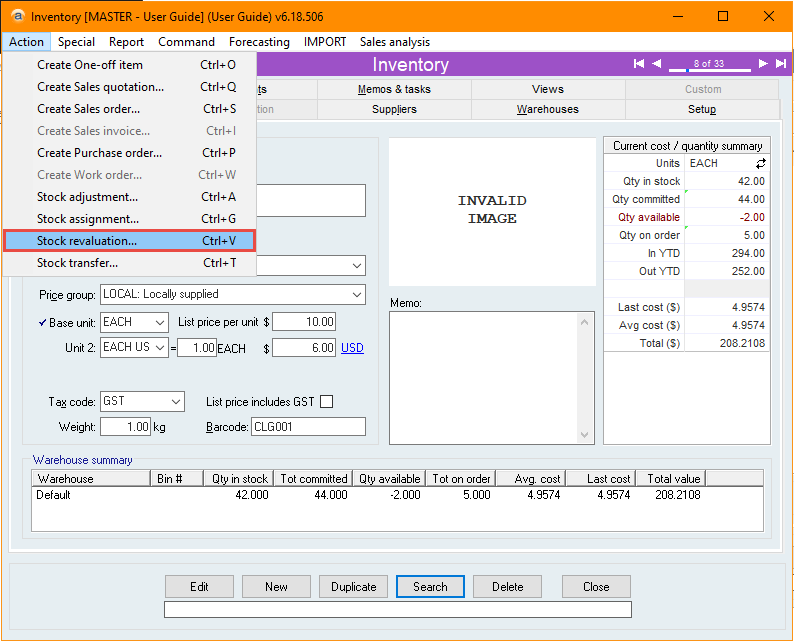Open the USD currency link

pyautogui.click(x=352, y=348)
